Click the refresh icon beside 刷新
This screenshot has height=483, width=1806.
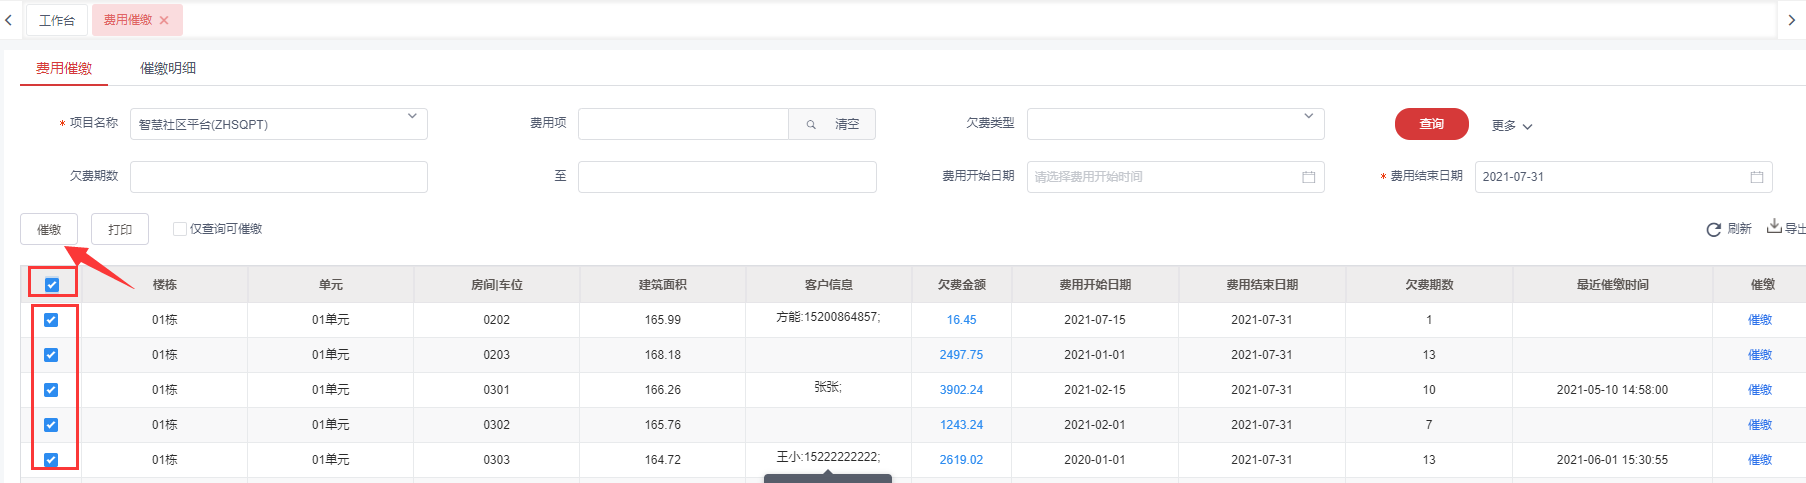(1713, 229)
